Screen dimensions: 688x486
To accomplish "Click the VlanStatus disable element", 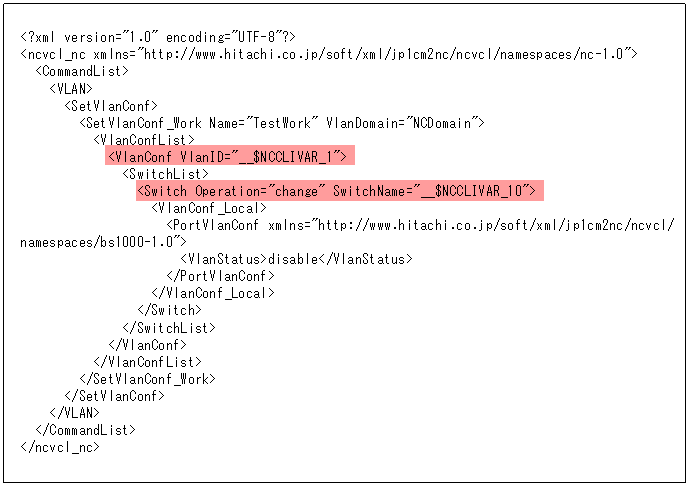I will coord(297,259).
